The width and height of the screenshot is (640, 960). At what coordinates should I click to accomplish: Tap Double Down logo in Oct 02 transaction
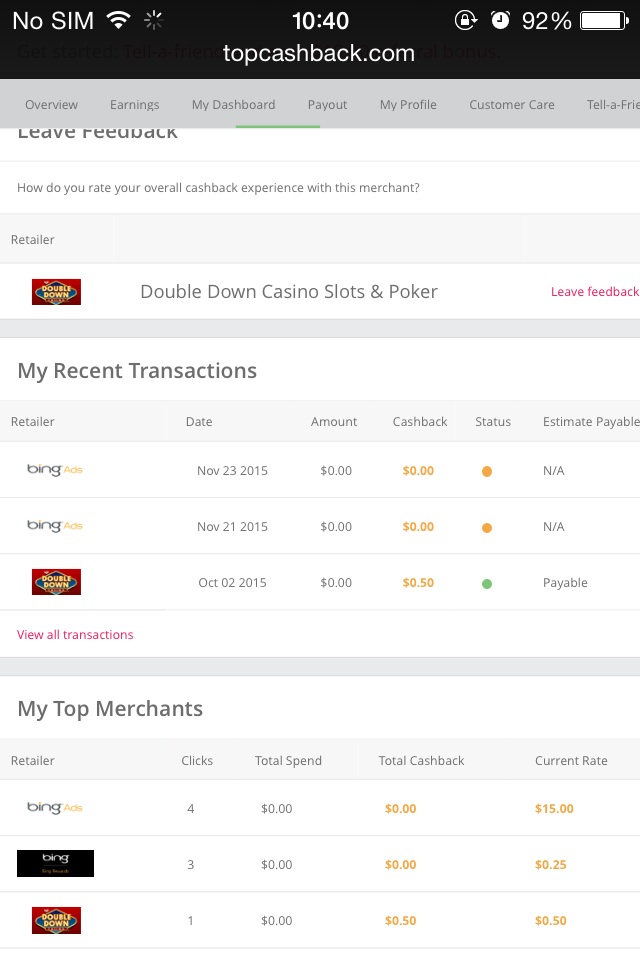[56, 582]
